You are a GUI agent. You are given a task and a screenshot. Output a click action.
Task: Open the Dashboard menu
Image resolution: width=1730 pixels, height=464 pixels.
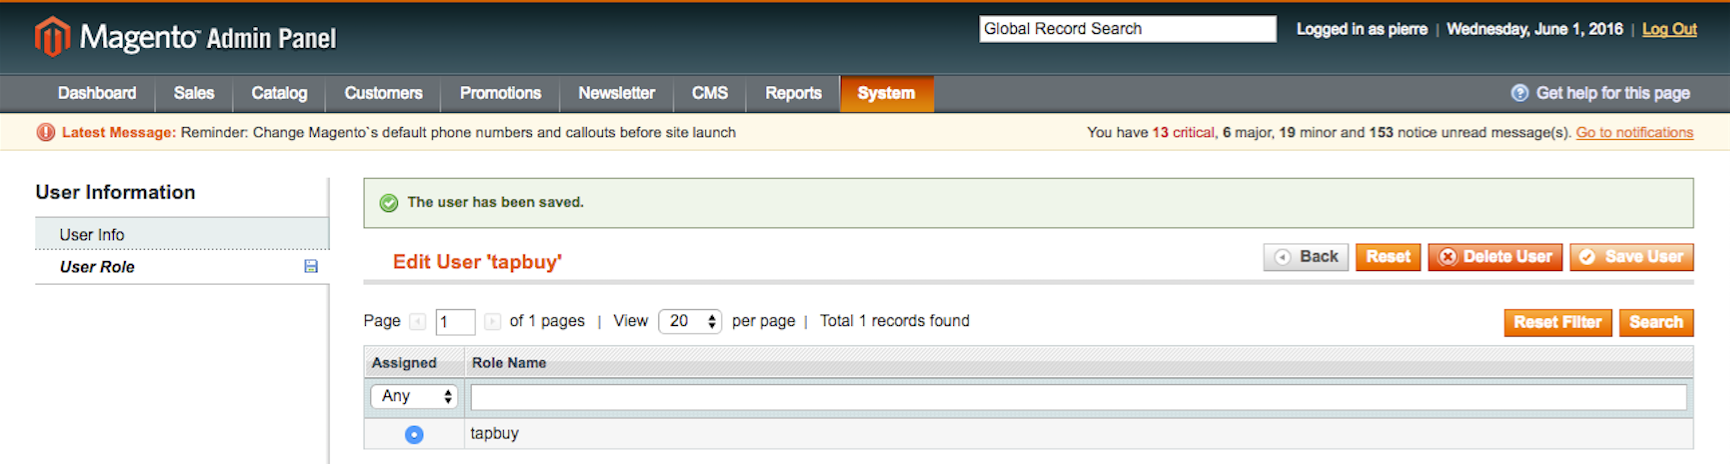(x=97, y=93)
